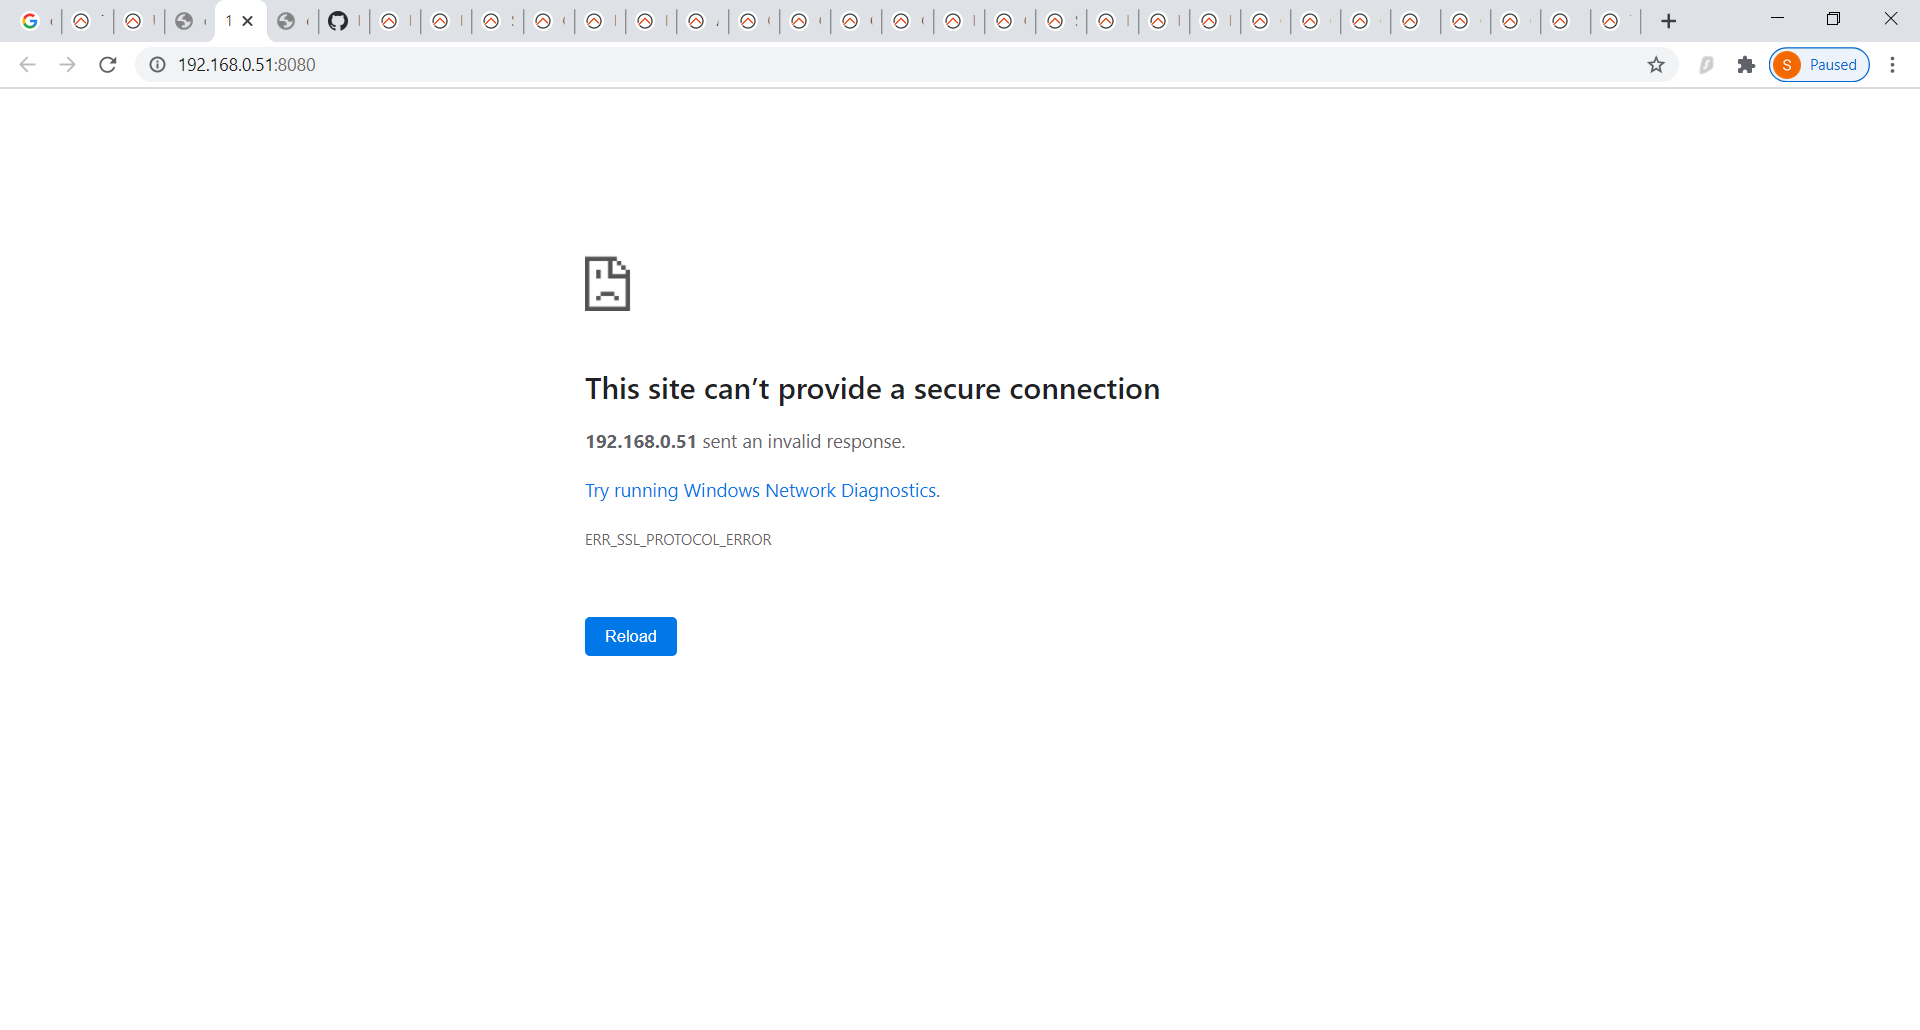Switch to the globe tab left of the active tab
1920x1030 pixels.
tap(184, 21)
